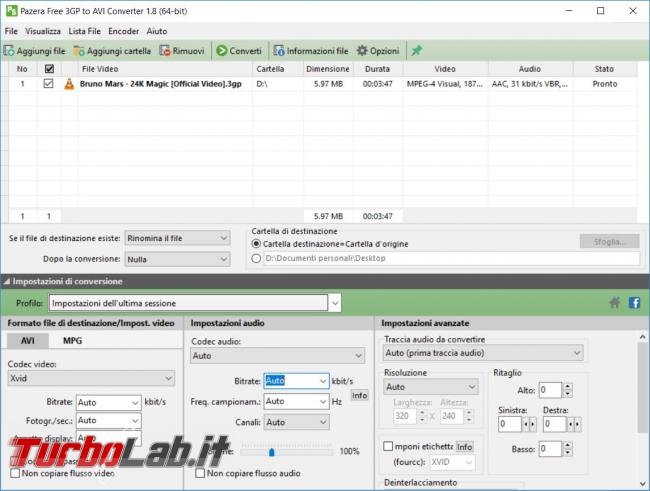Click the Pazera app icon in title bar
This screenshot has height=491, width=650.
(11, 11)
